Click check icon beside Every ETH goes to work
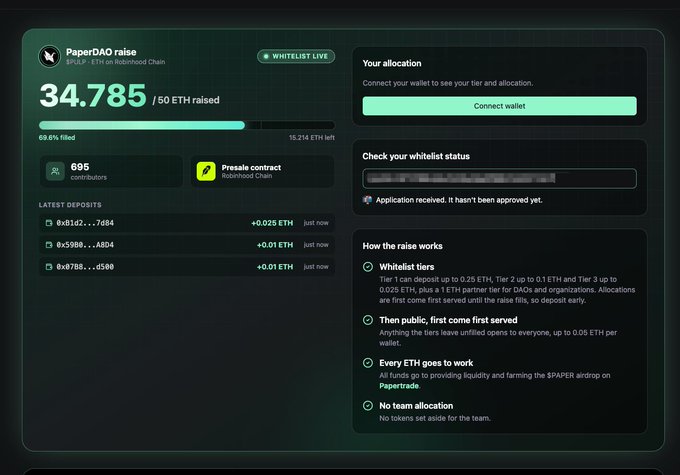 (368, 363)
